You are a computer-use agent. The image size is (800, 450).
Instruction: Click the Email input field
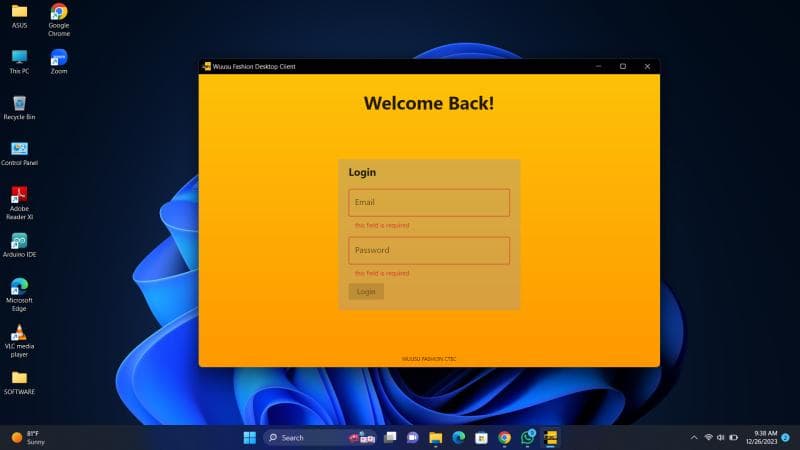[x=429, y=203]
